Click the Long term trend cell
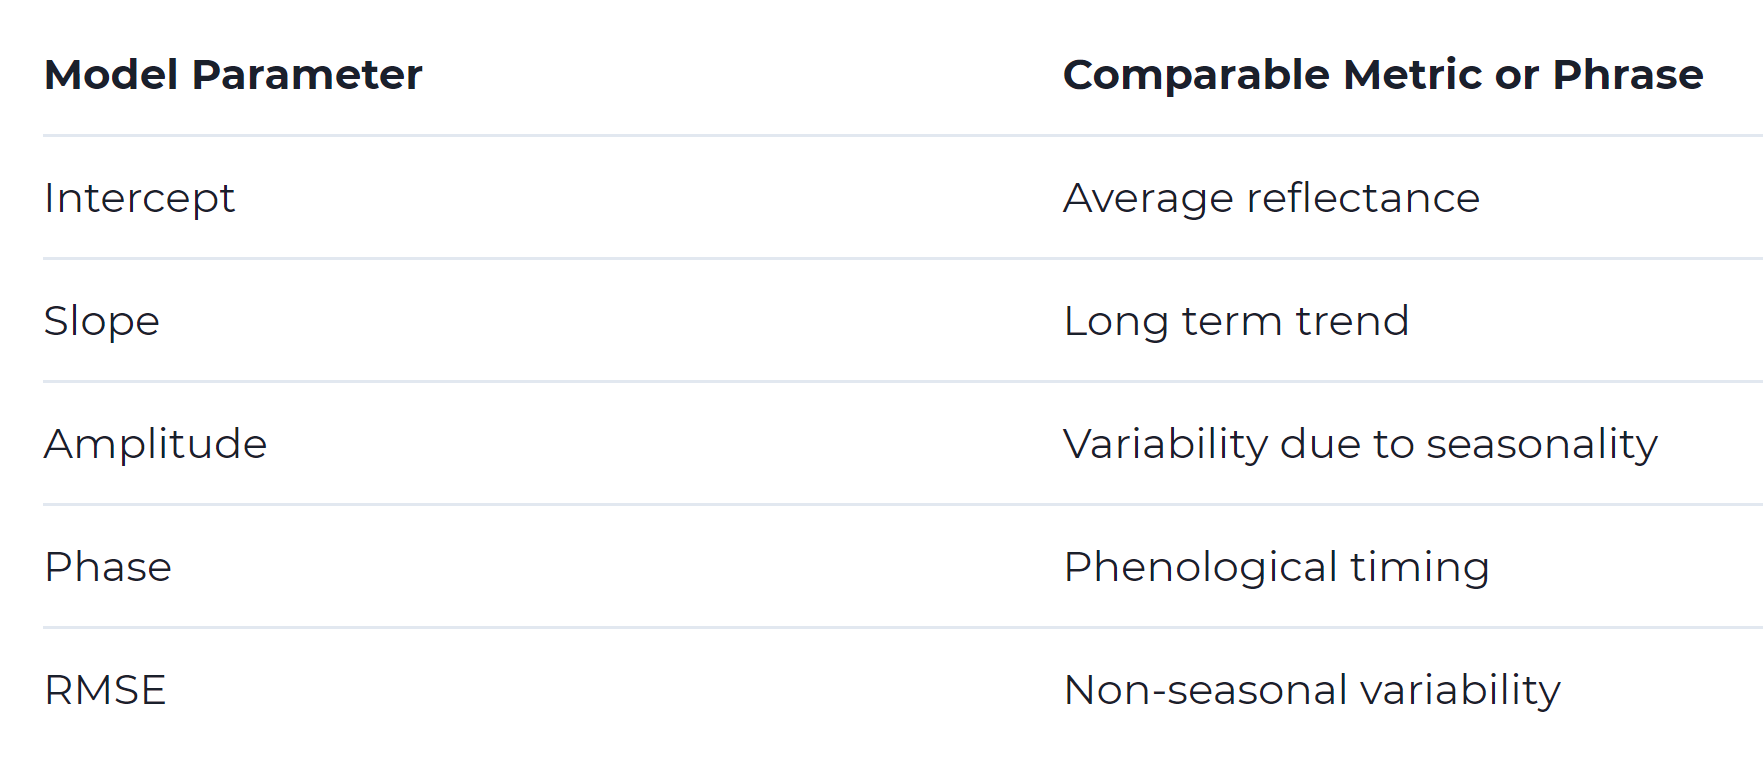Screen dimensions: 1763x778 pyautogui.click(x=1236, y=321)
